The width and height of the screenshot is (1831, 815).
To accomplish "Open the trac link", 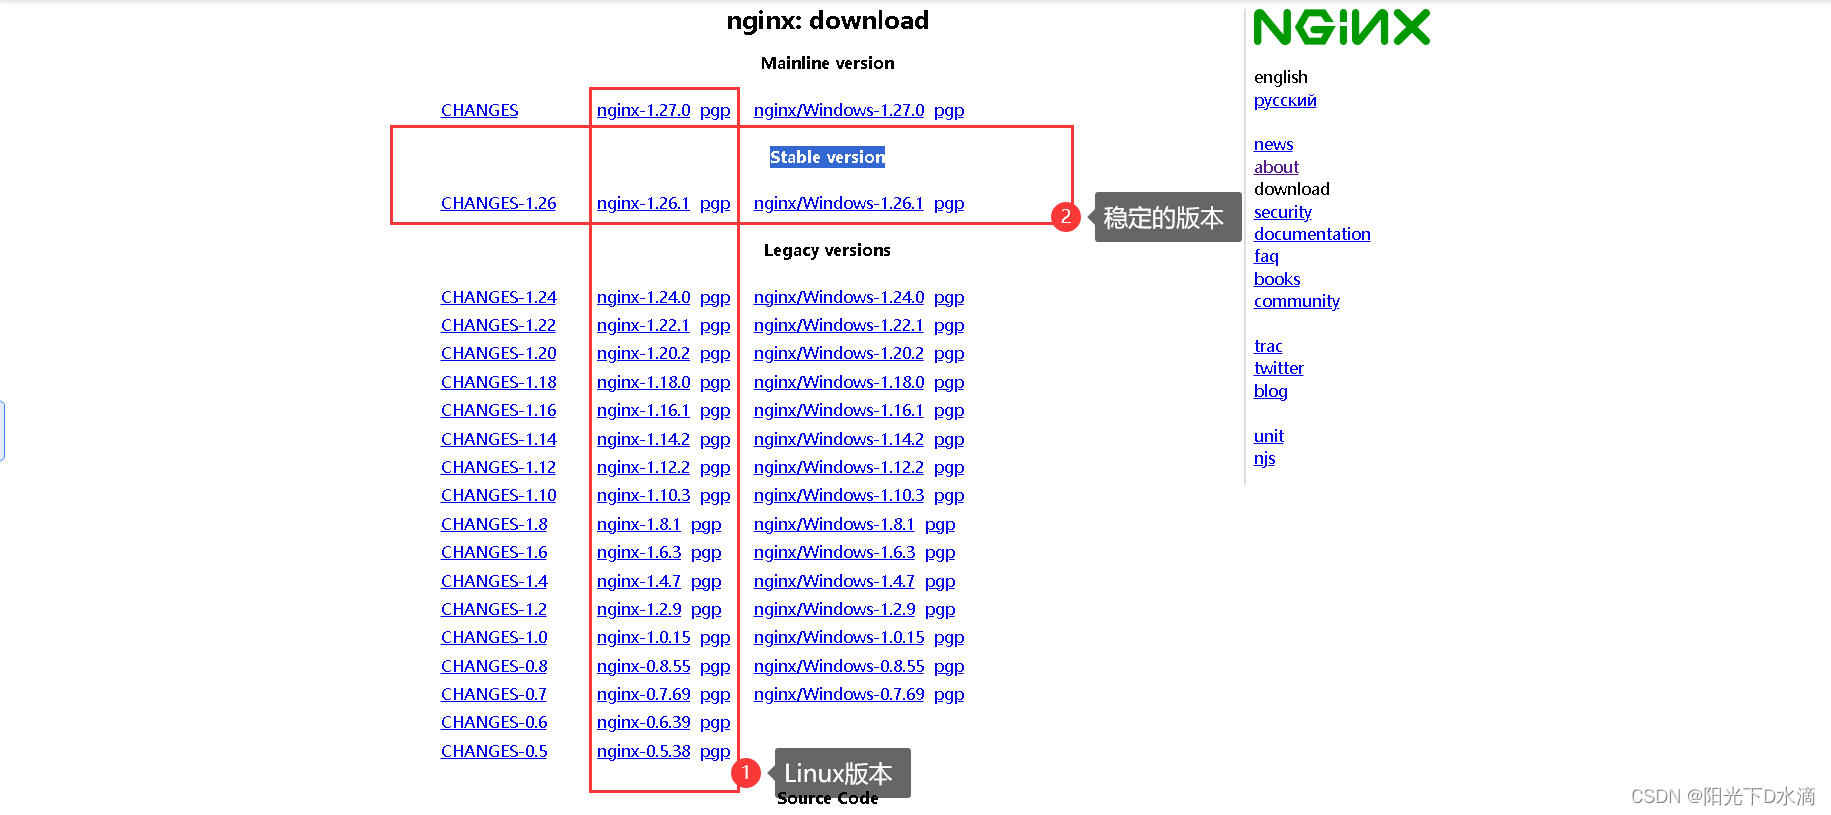I will pos(1268,346).
